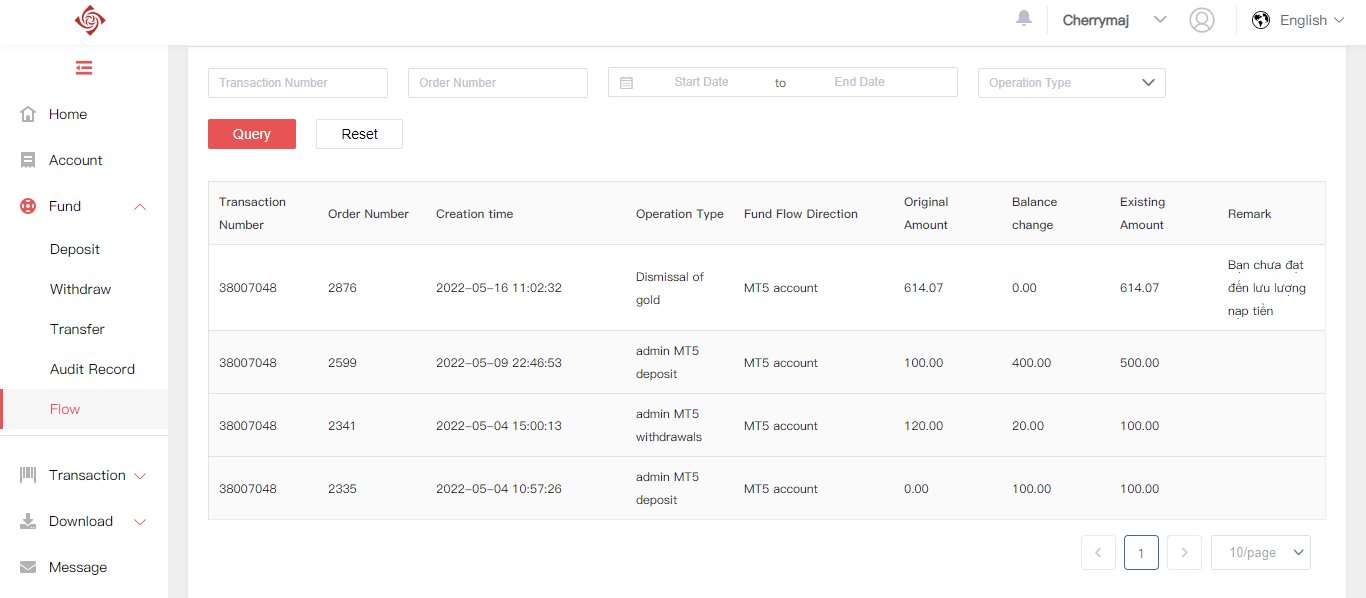Screen dimensions: 1366x598
Task: Expand the Transaction menu section
Action: [84, 475]
